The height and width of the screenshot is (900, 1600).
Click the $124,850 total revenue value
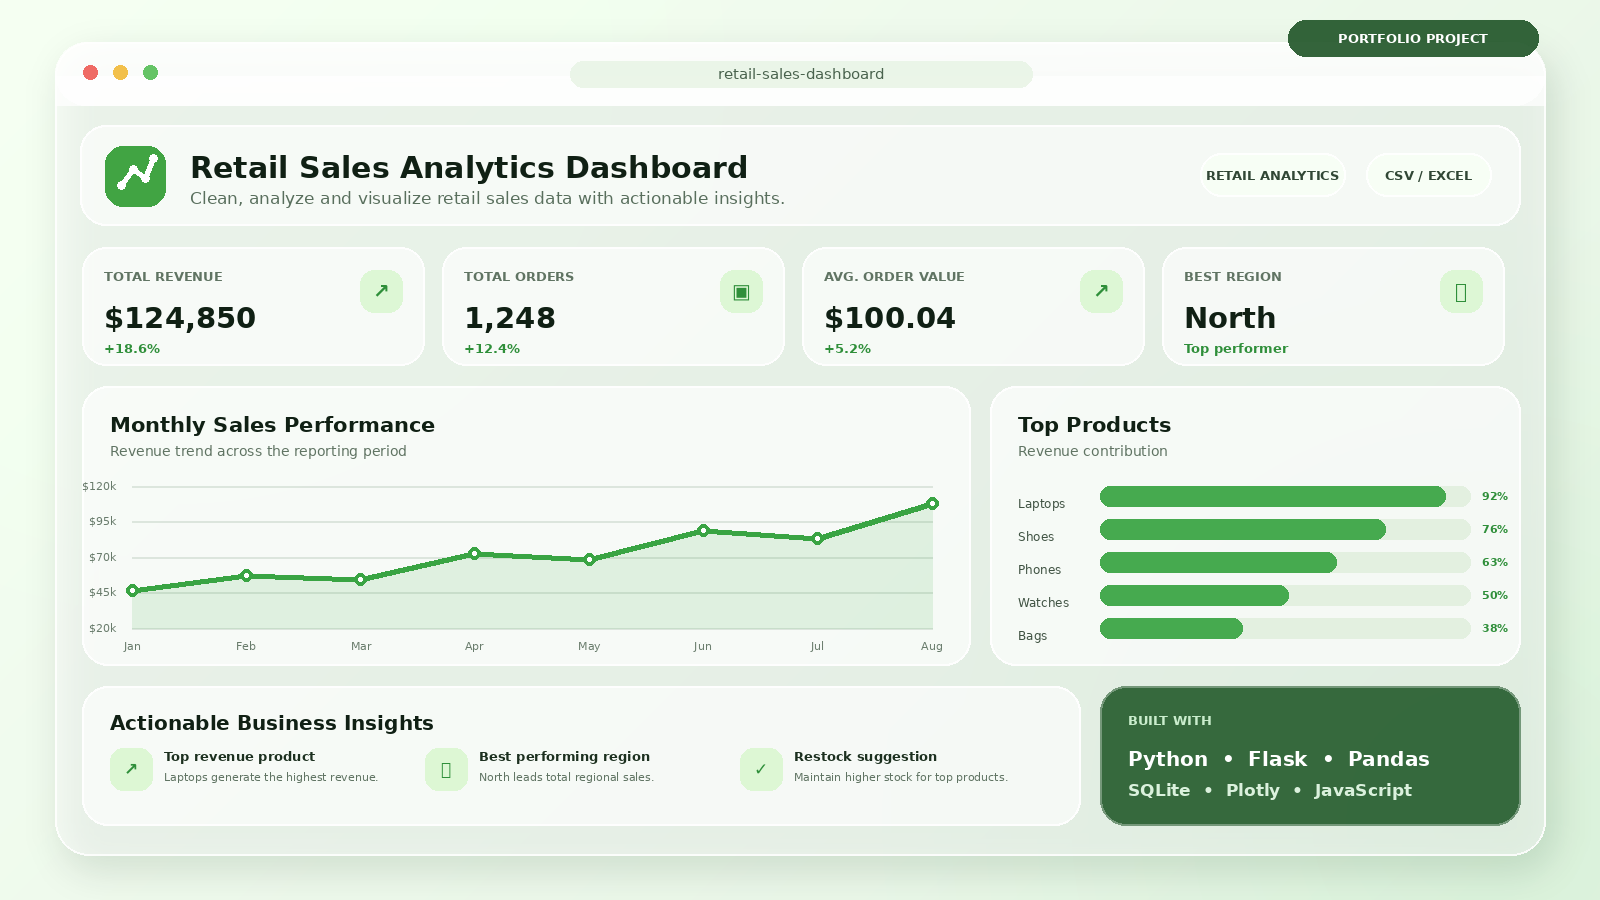click(x=180, y=318)
